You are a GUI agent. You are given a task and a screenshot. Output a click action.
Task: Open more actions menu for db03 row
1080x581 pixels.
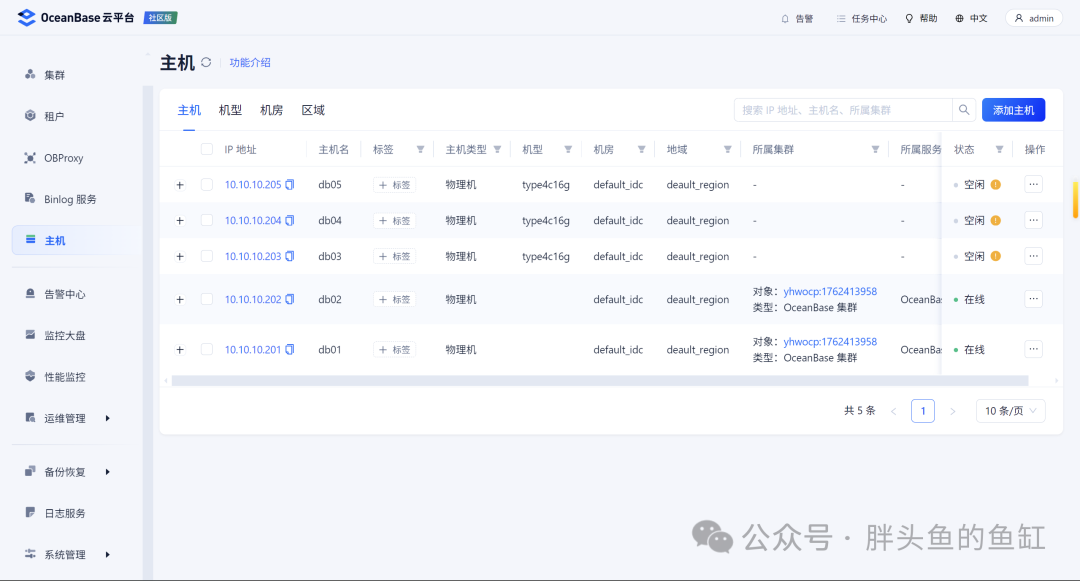point(1033,256)
